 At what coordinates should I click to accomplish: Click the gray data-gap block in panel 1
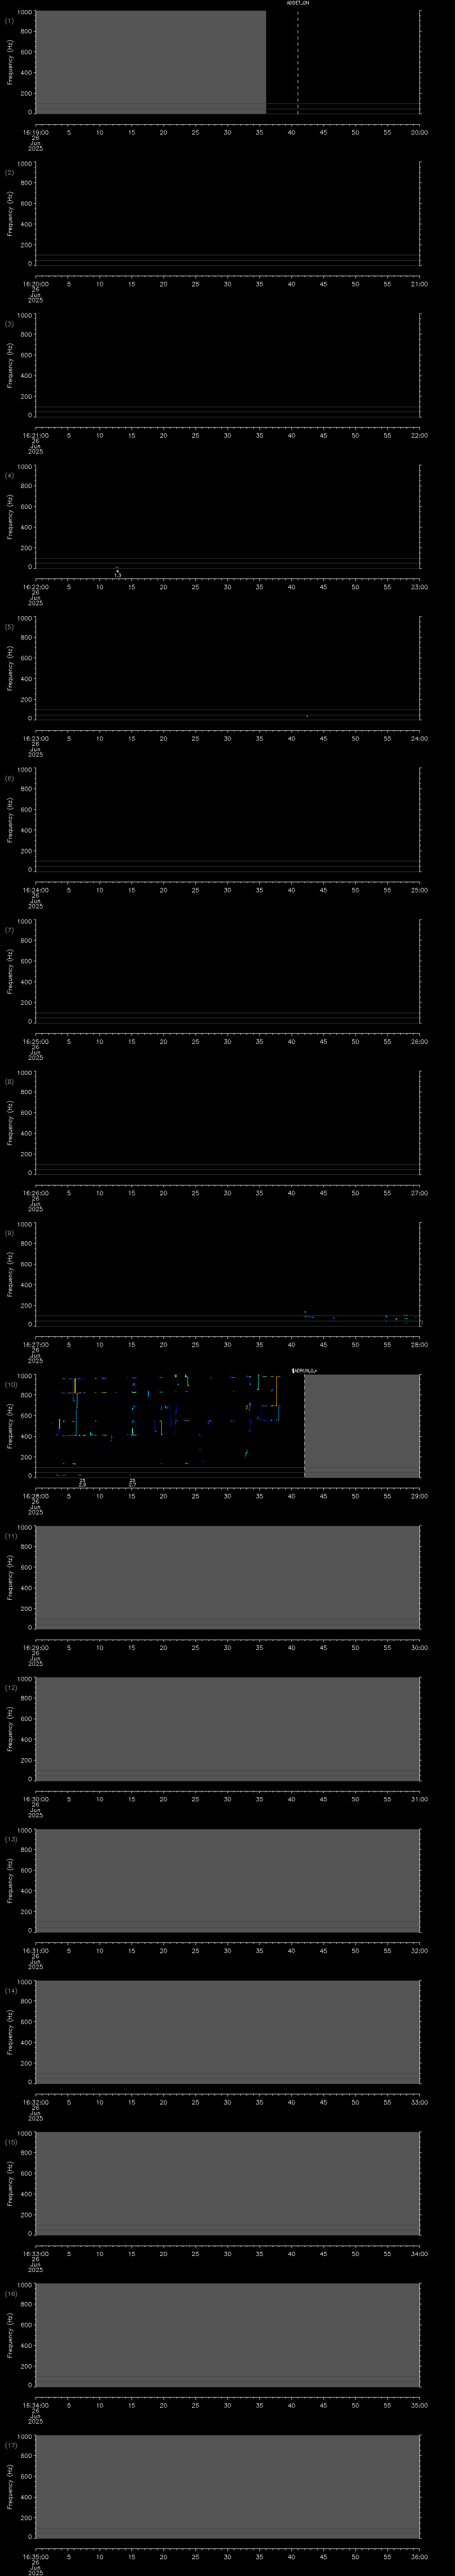[x=150, y=60]
